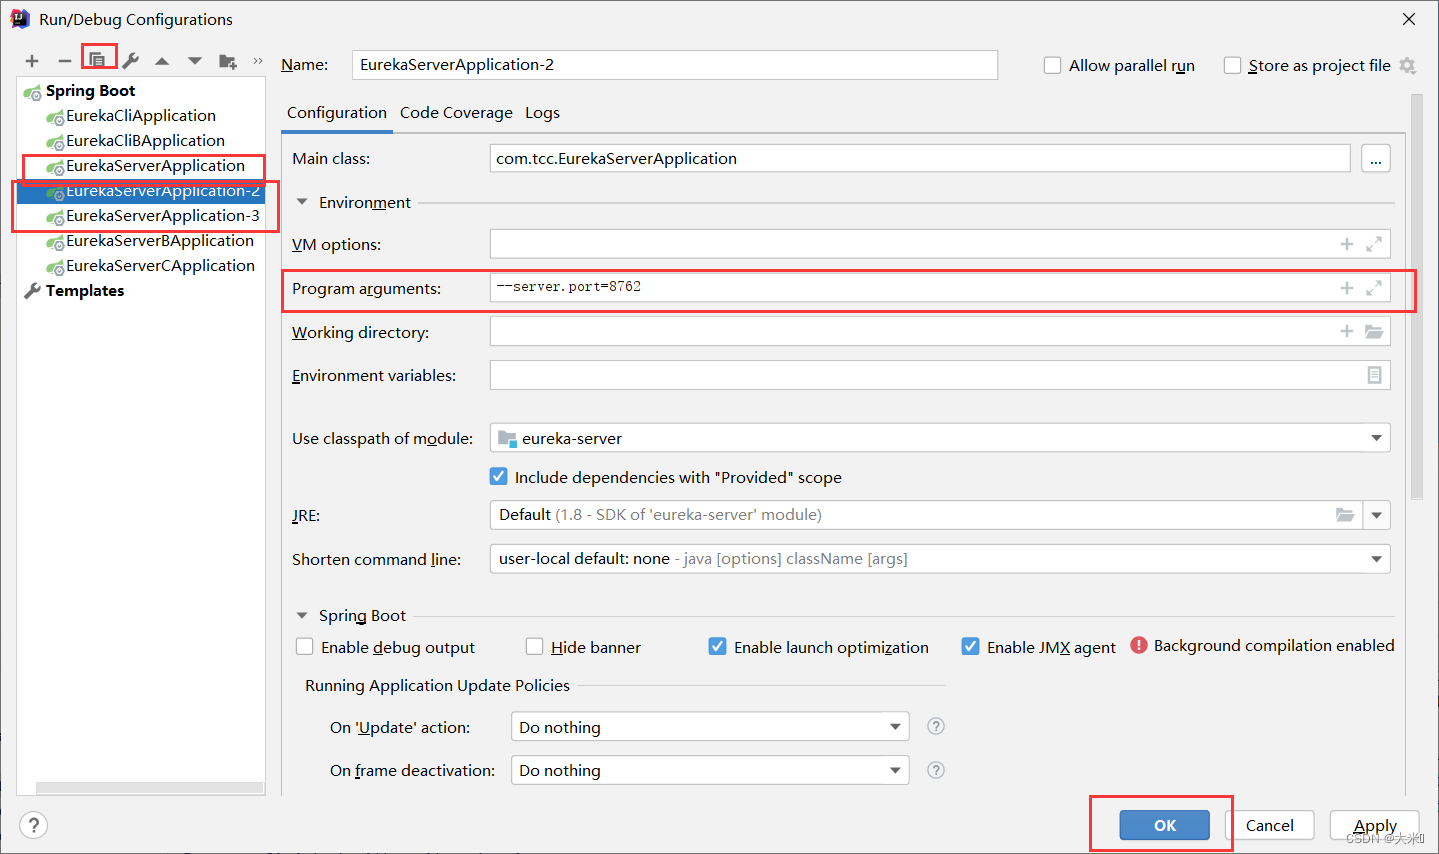The width and height of the screenshot is (1439, 854).
Task: Move configuration up arrow
Action: [x=162, y=61]
